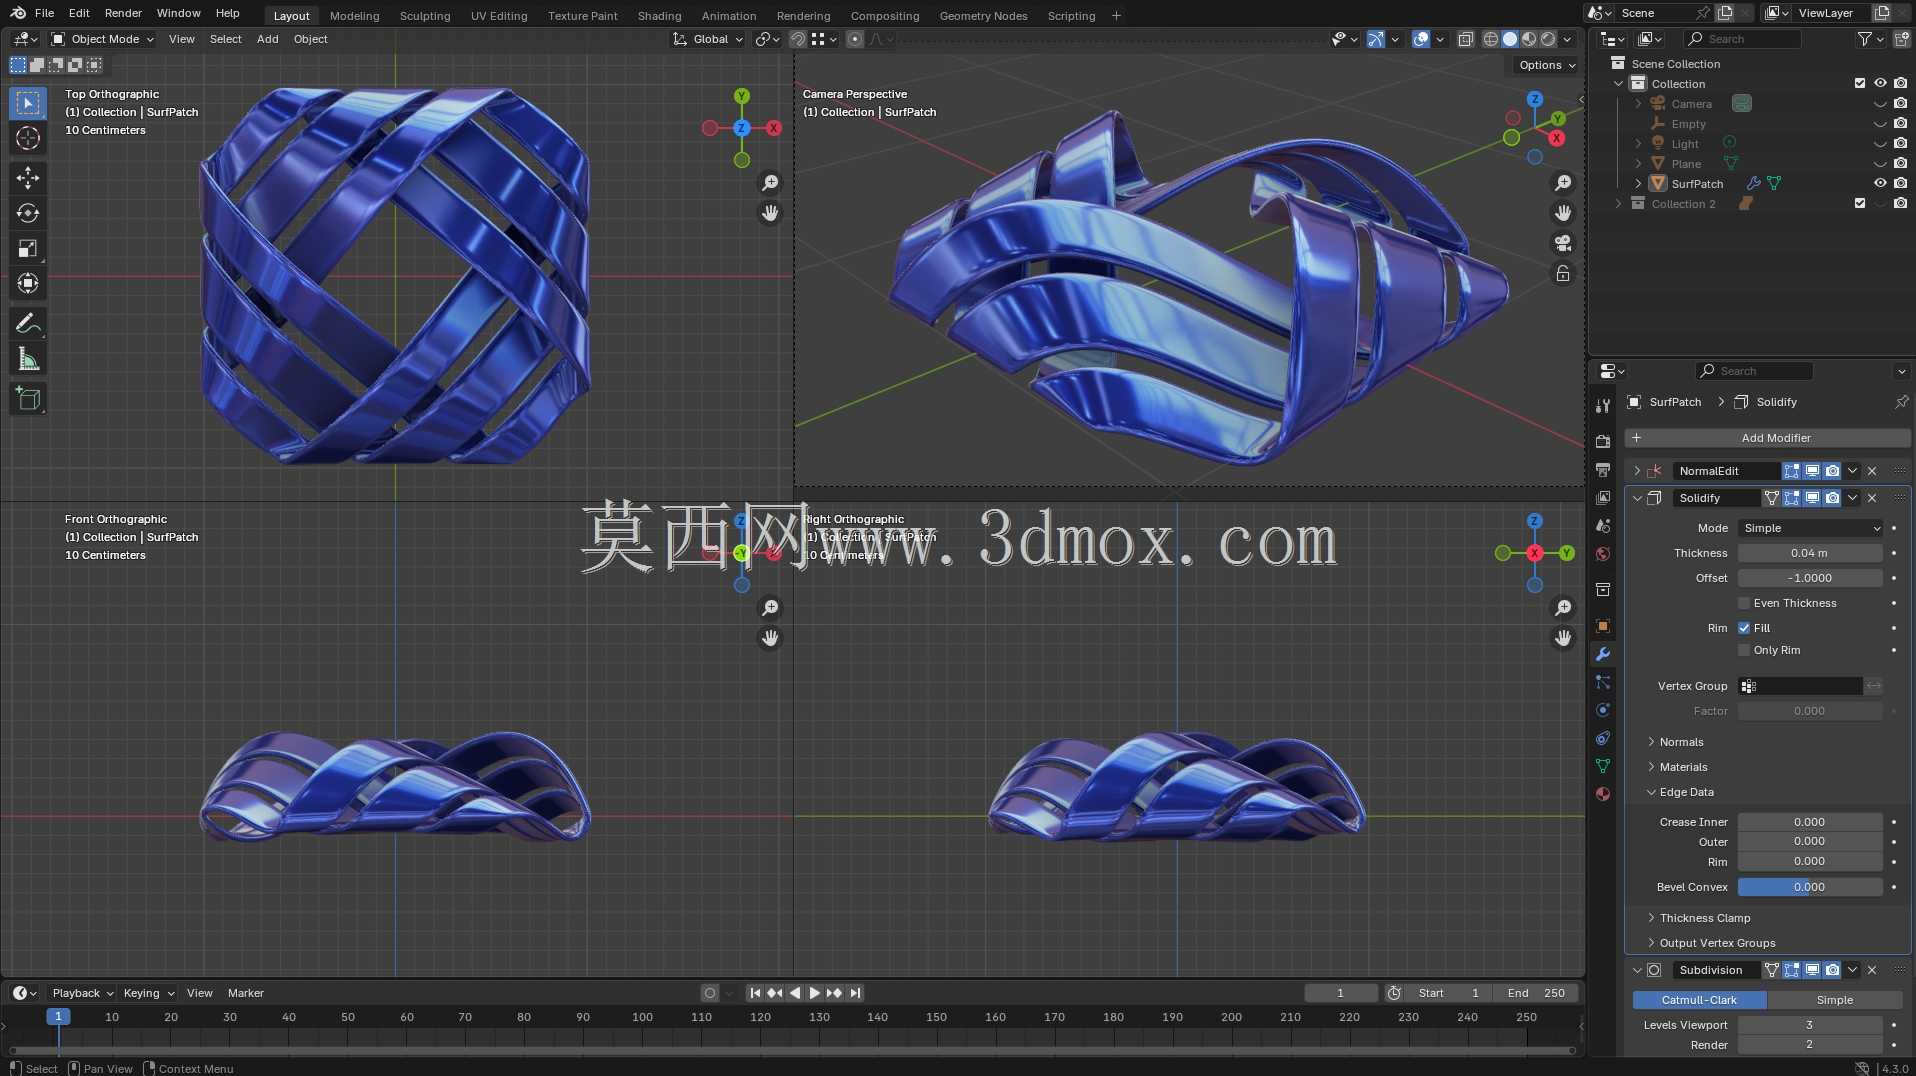This screenshot has height=1076, width=1916.
Task: Toggle Collection viewport visibility eye
Action: 1880,83
